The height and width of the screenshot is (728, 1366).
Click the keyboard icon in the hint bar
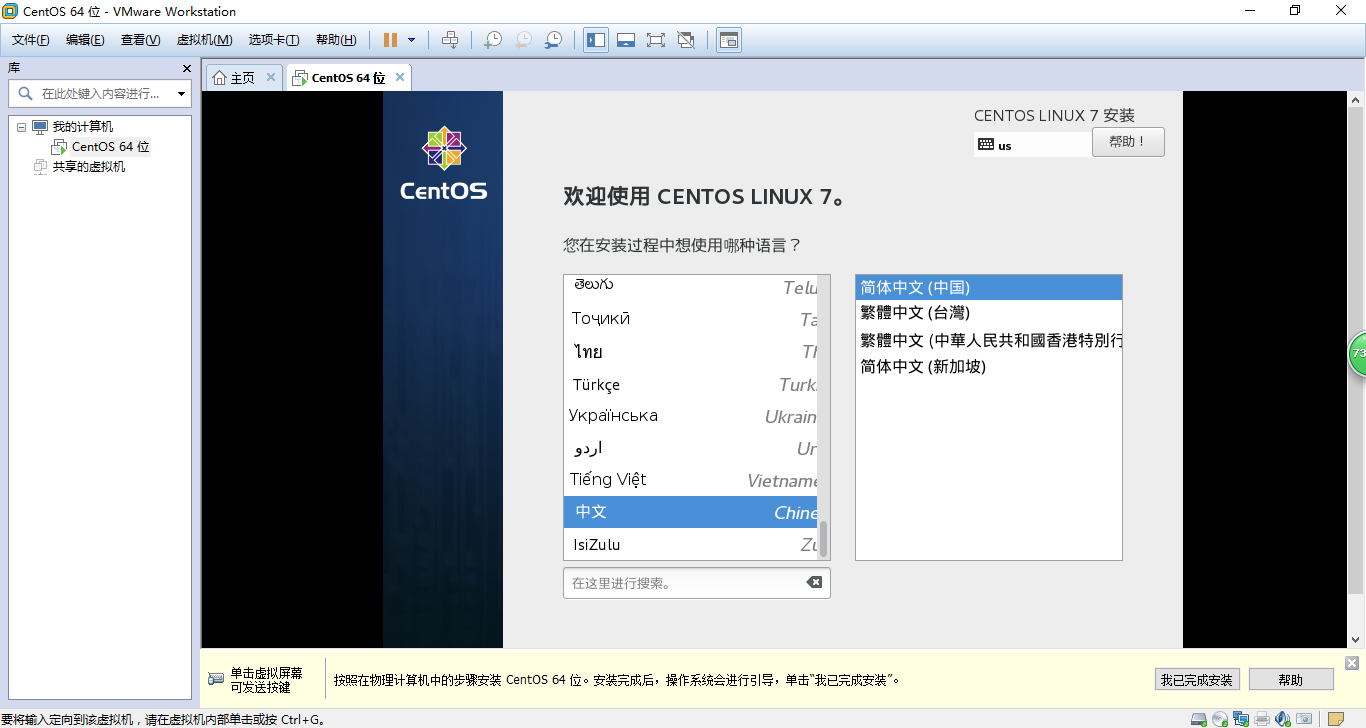216,679
